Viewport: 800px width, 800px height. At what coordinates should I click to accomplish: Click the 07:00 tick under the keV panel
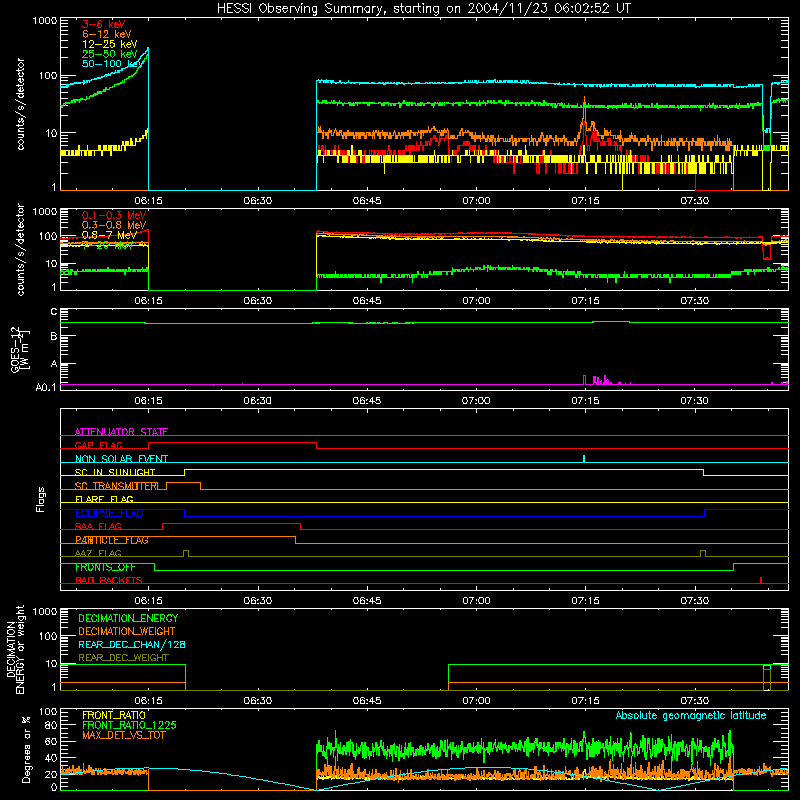pyautogui.click(x=476, y=201)
